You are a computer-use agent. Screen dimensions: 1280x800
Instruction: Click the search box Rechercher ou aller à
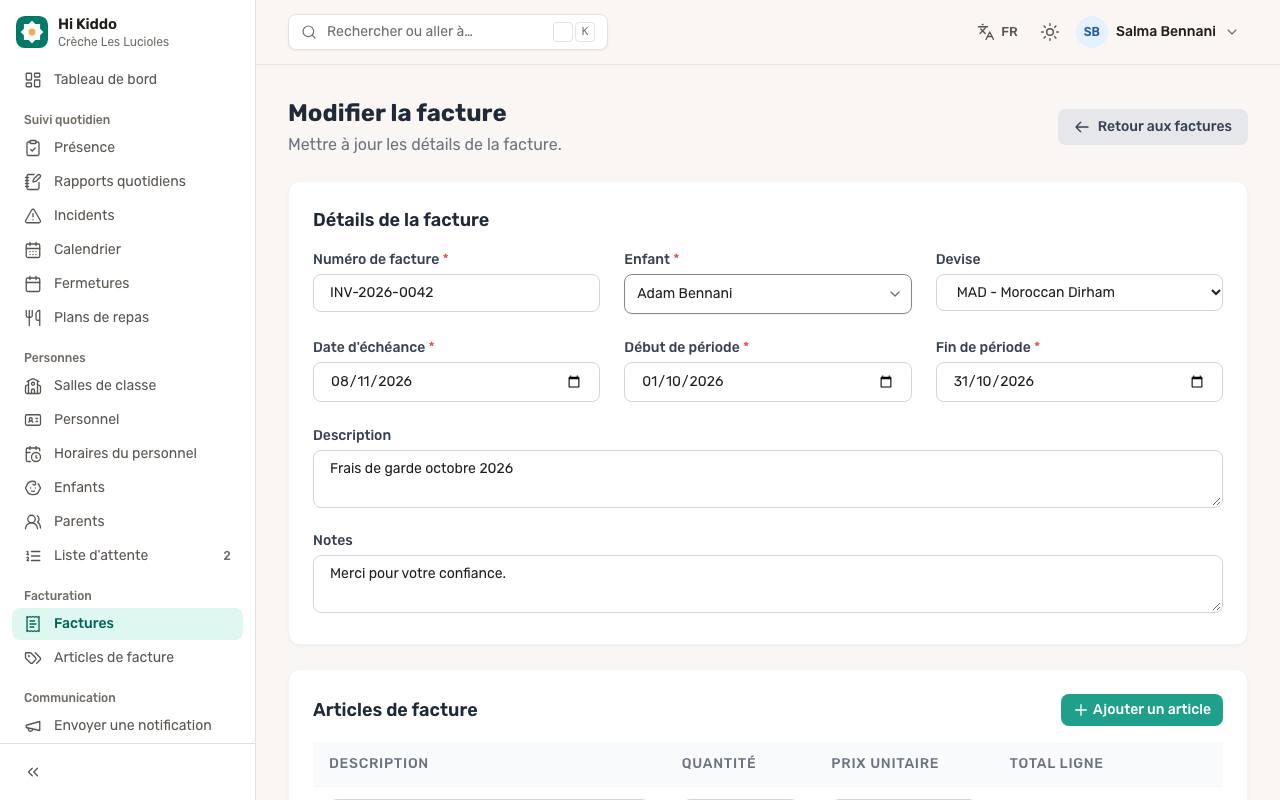(x=447, y=32)
